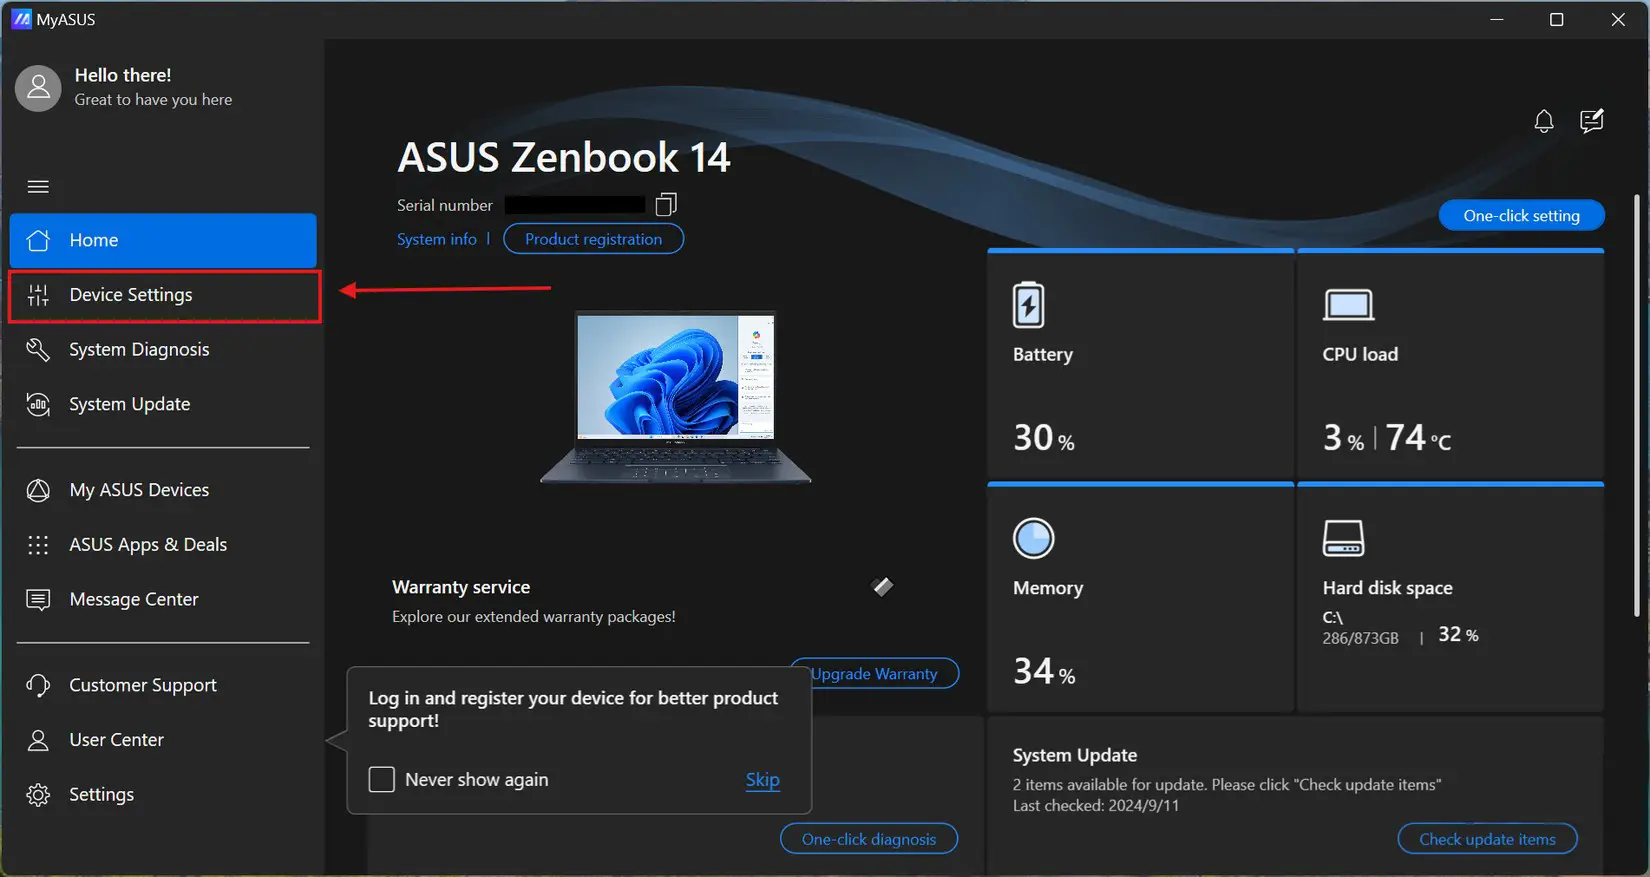Open System Diagnosis page
The height and width of the screenshot is (877, 1650).
(163, 349)
